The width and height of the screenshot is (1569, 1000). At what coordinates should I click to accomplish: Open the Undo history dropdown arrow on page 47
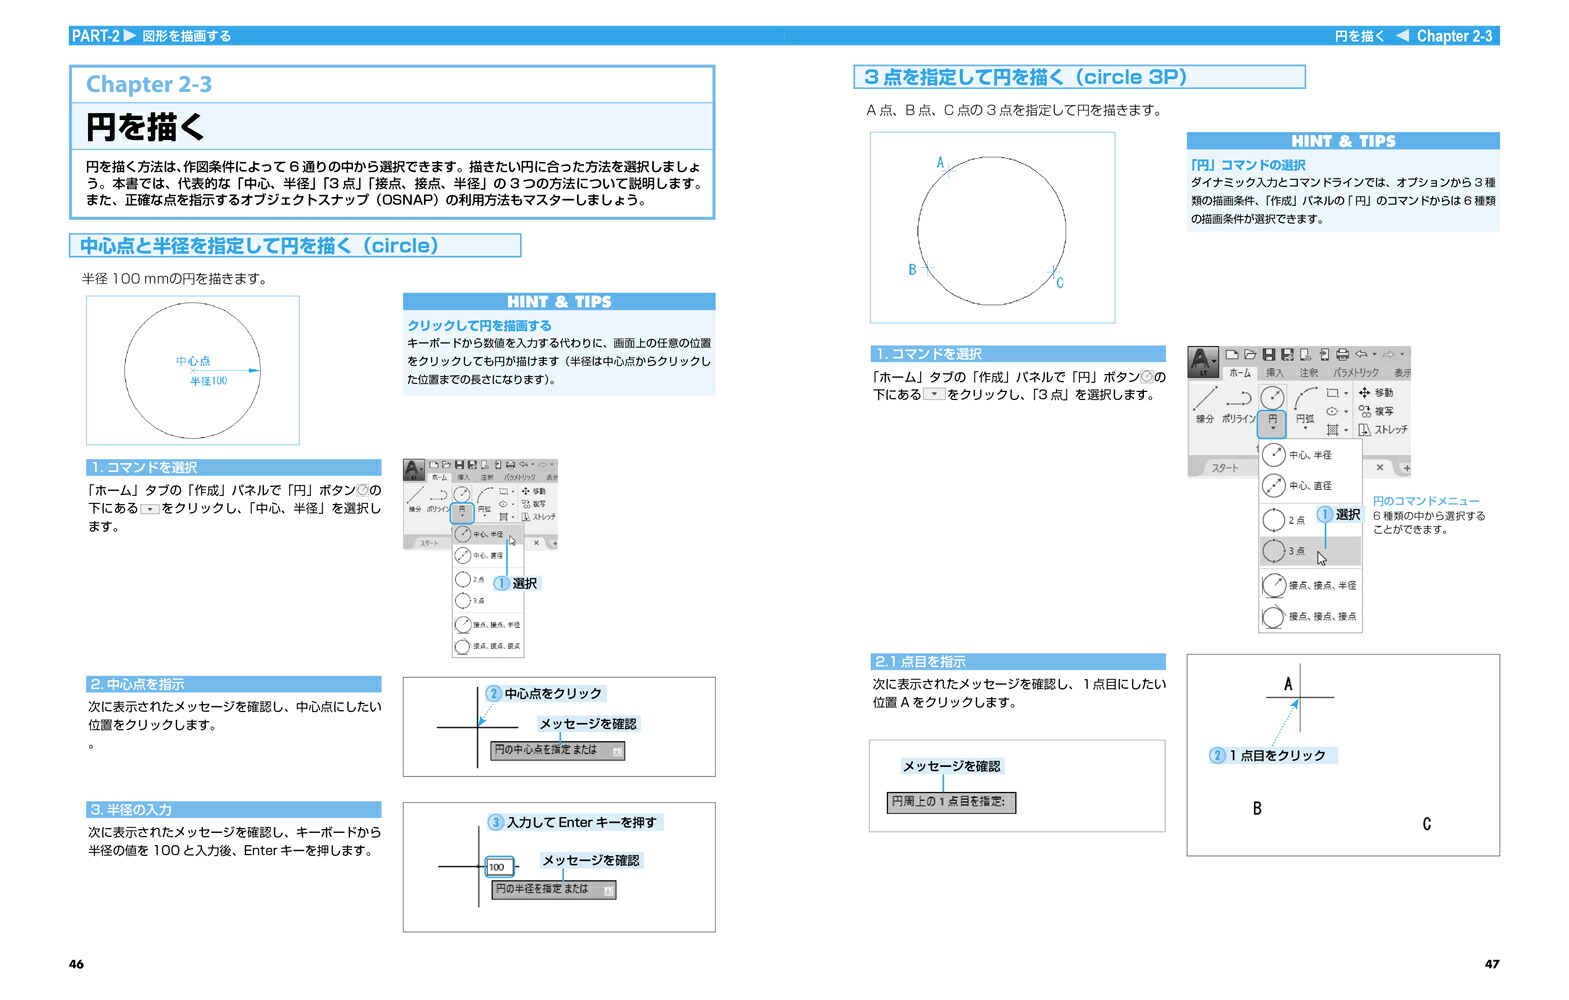coord(1375,354)
